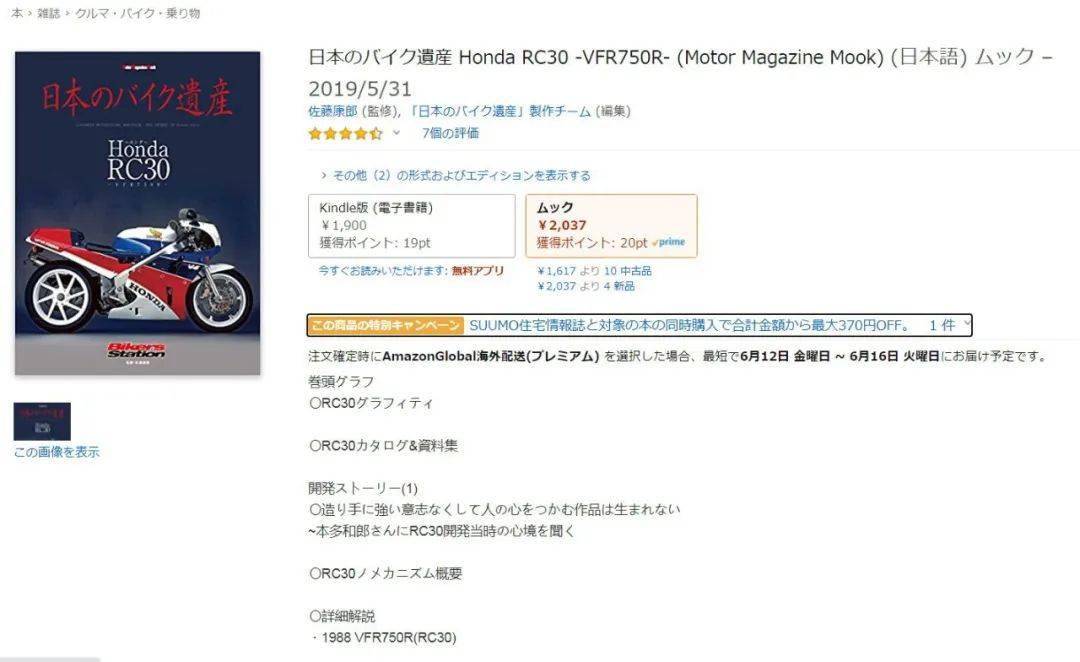This screenshot has width=1080, height=662.
Task: Click the main book cover image
Action: click(138, 213)
